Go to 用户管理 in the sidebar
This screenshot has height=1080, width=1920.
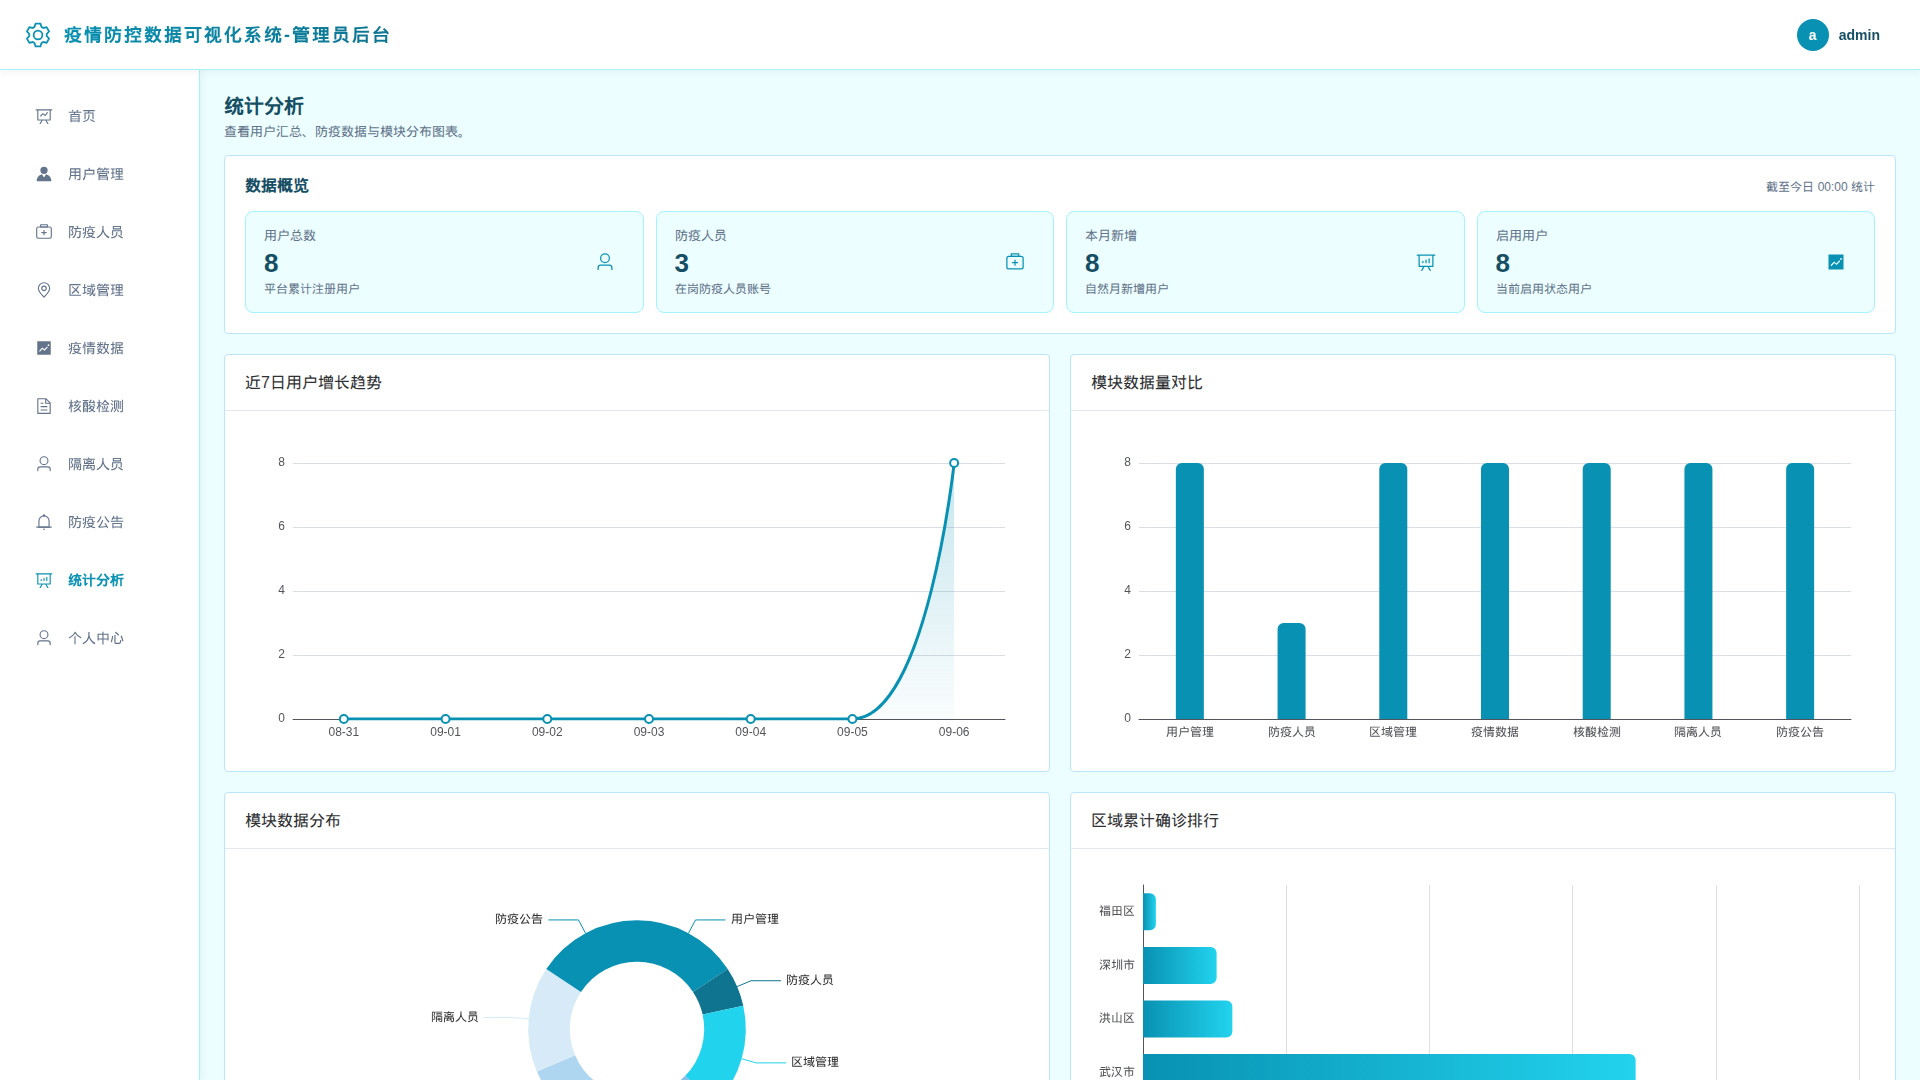click(x=100, y=174)
